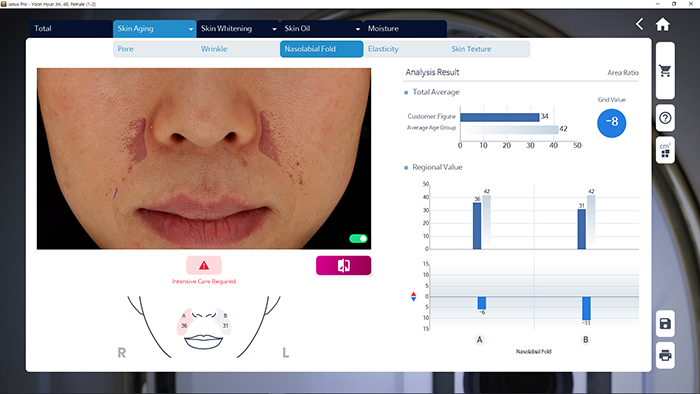Open the shopping cart icon

tap(665, 71)
